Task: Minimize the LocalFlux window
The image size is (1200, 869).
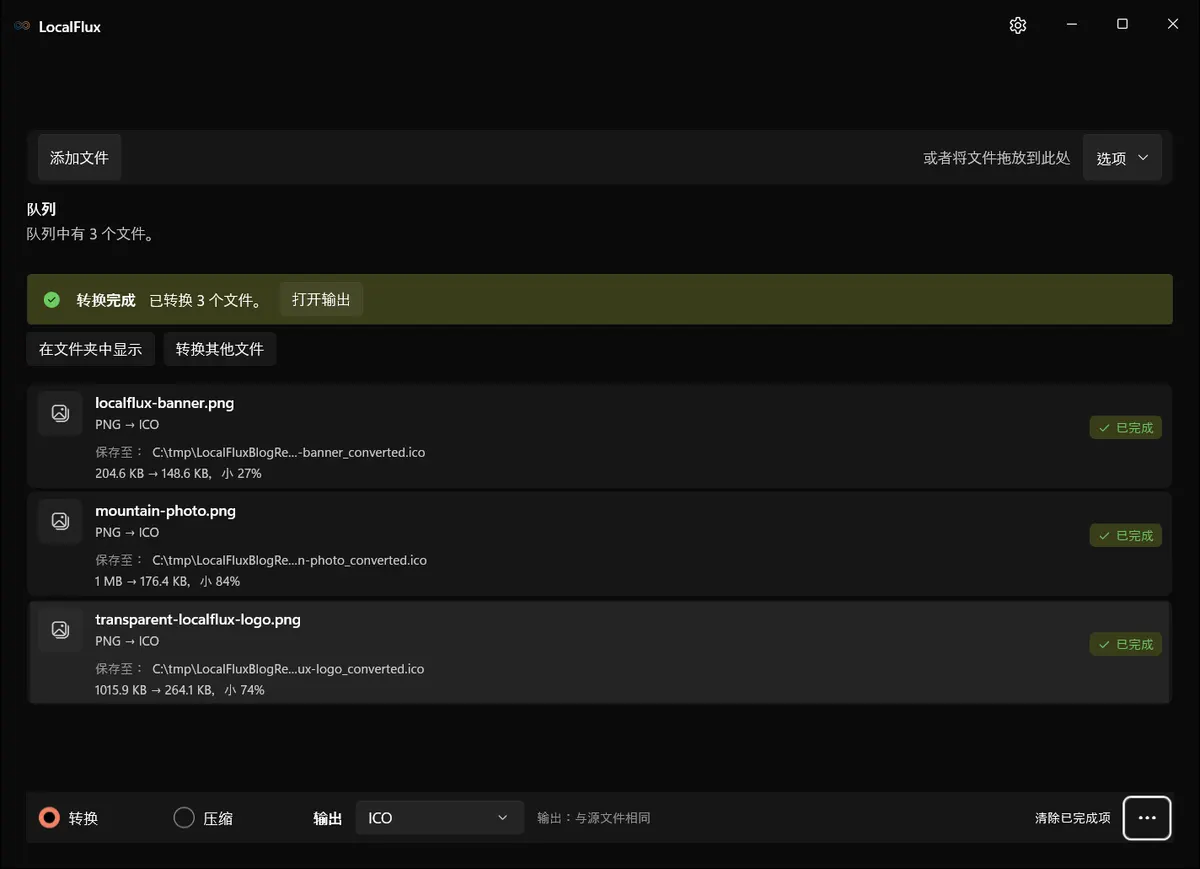Action: 1072,25
